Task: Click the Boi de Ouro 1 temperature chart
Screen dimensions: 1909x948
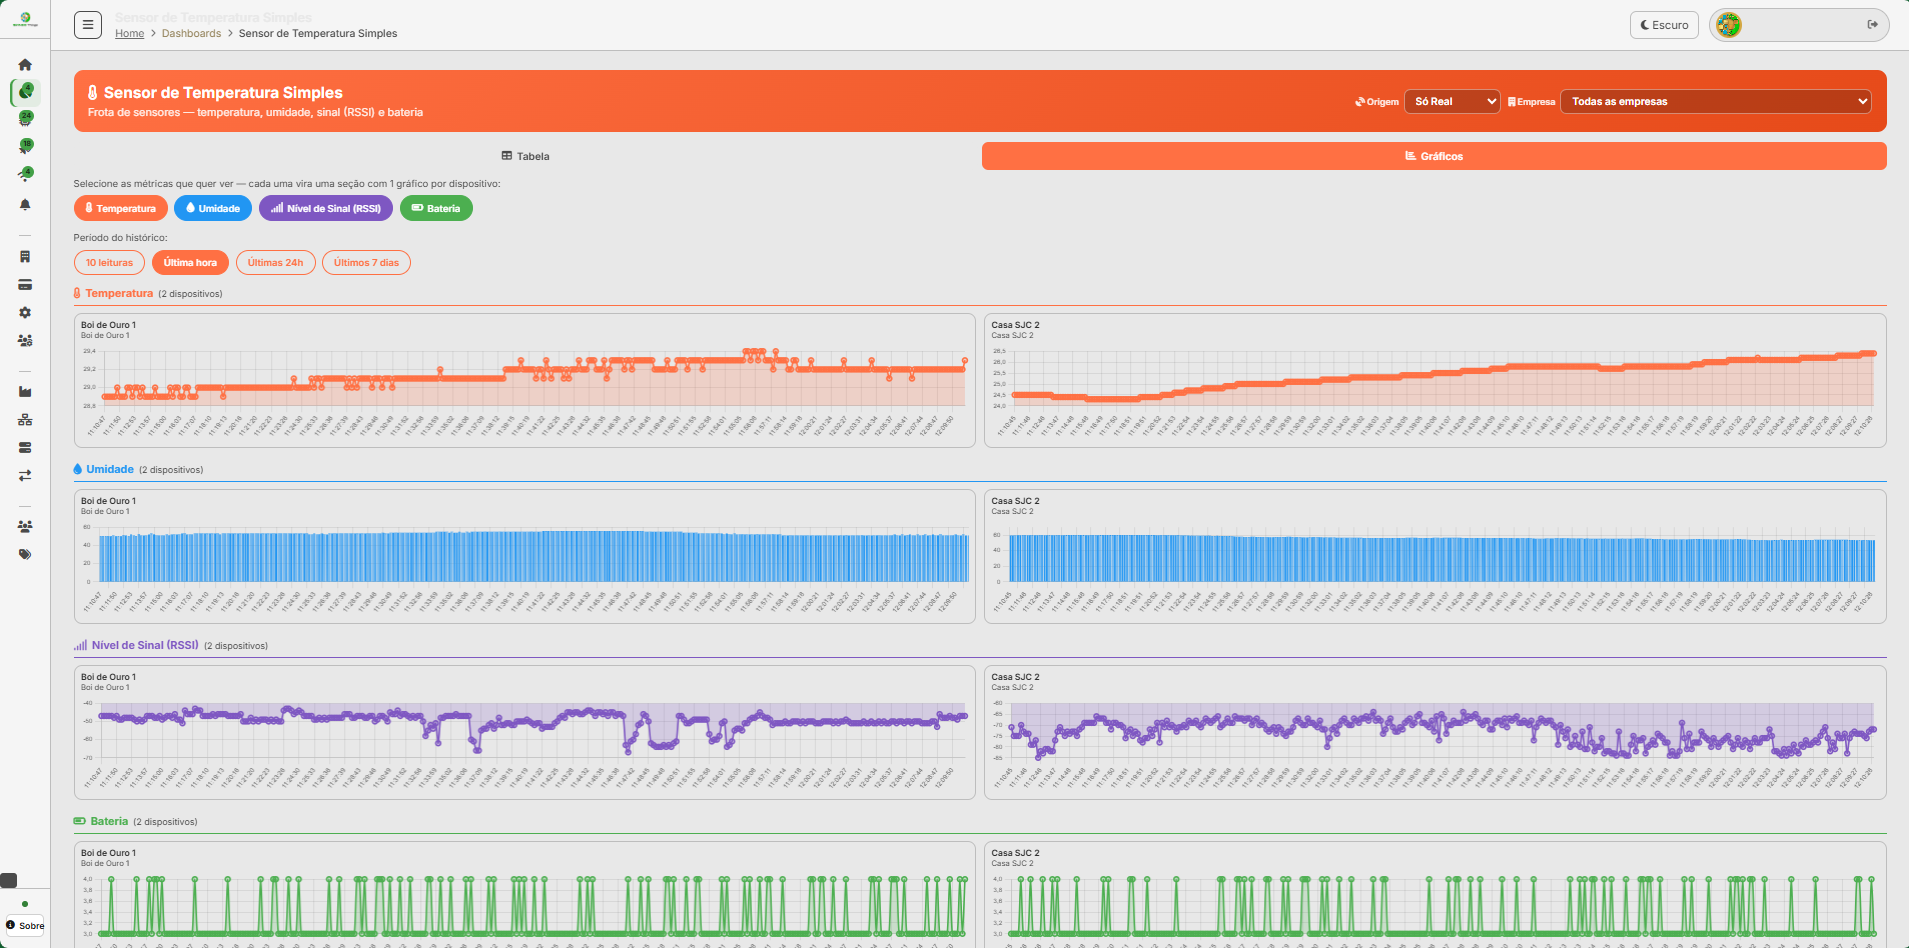Action: (x=525, y=381)
